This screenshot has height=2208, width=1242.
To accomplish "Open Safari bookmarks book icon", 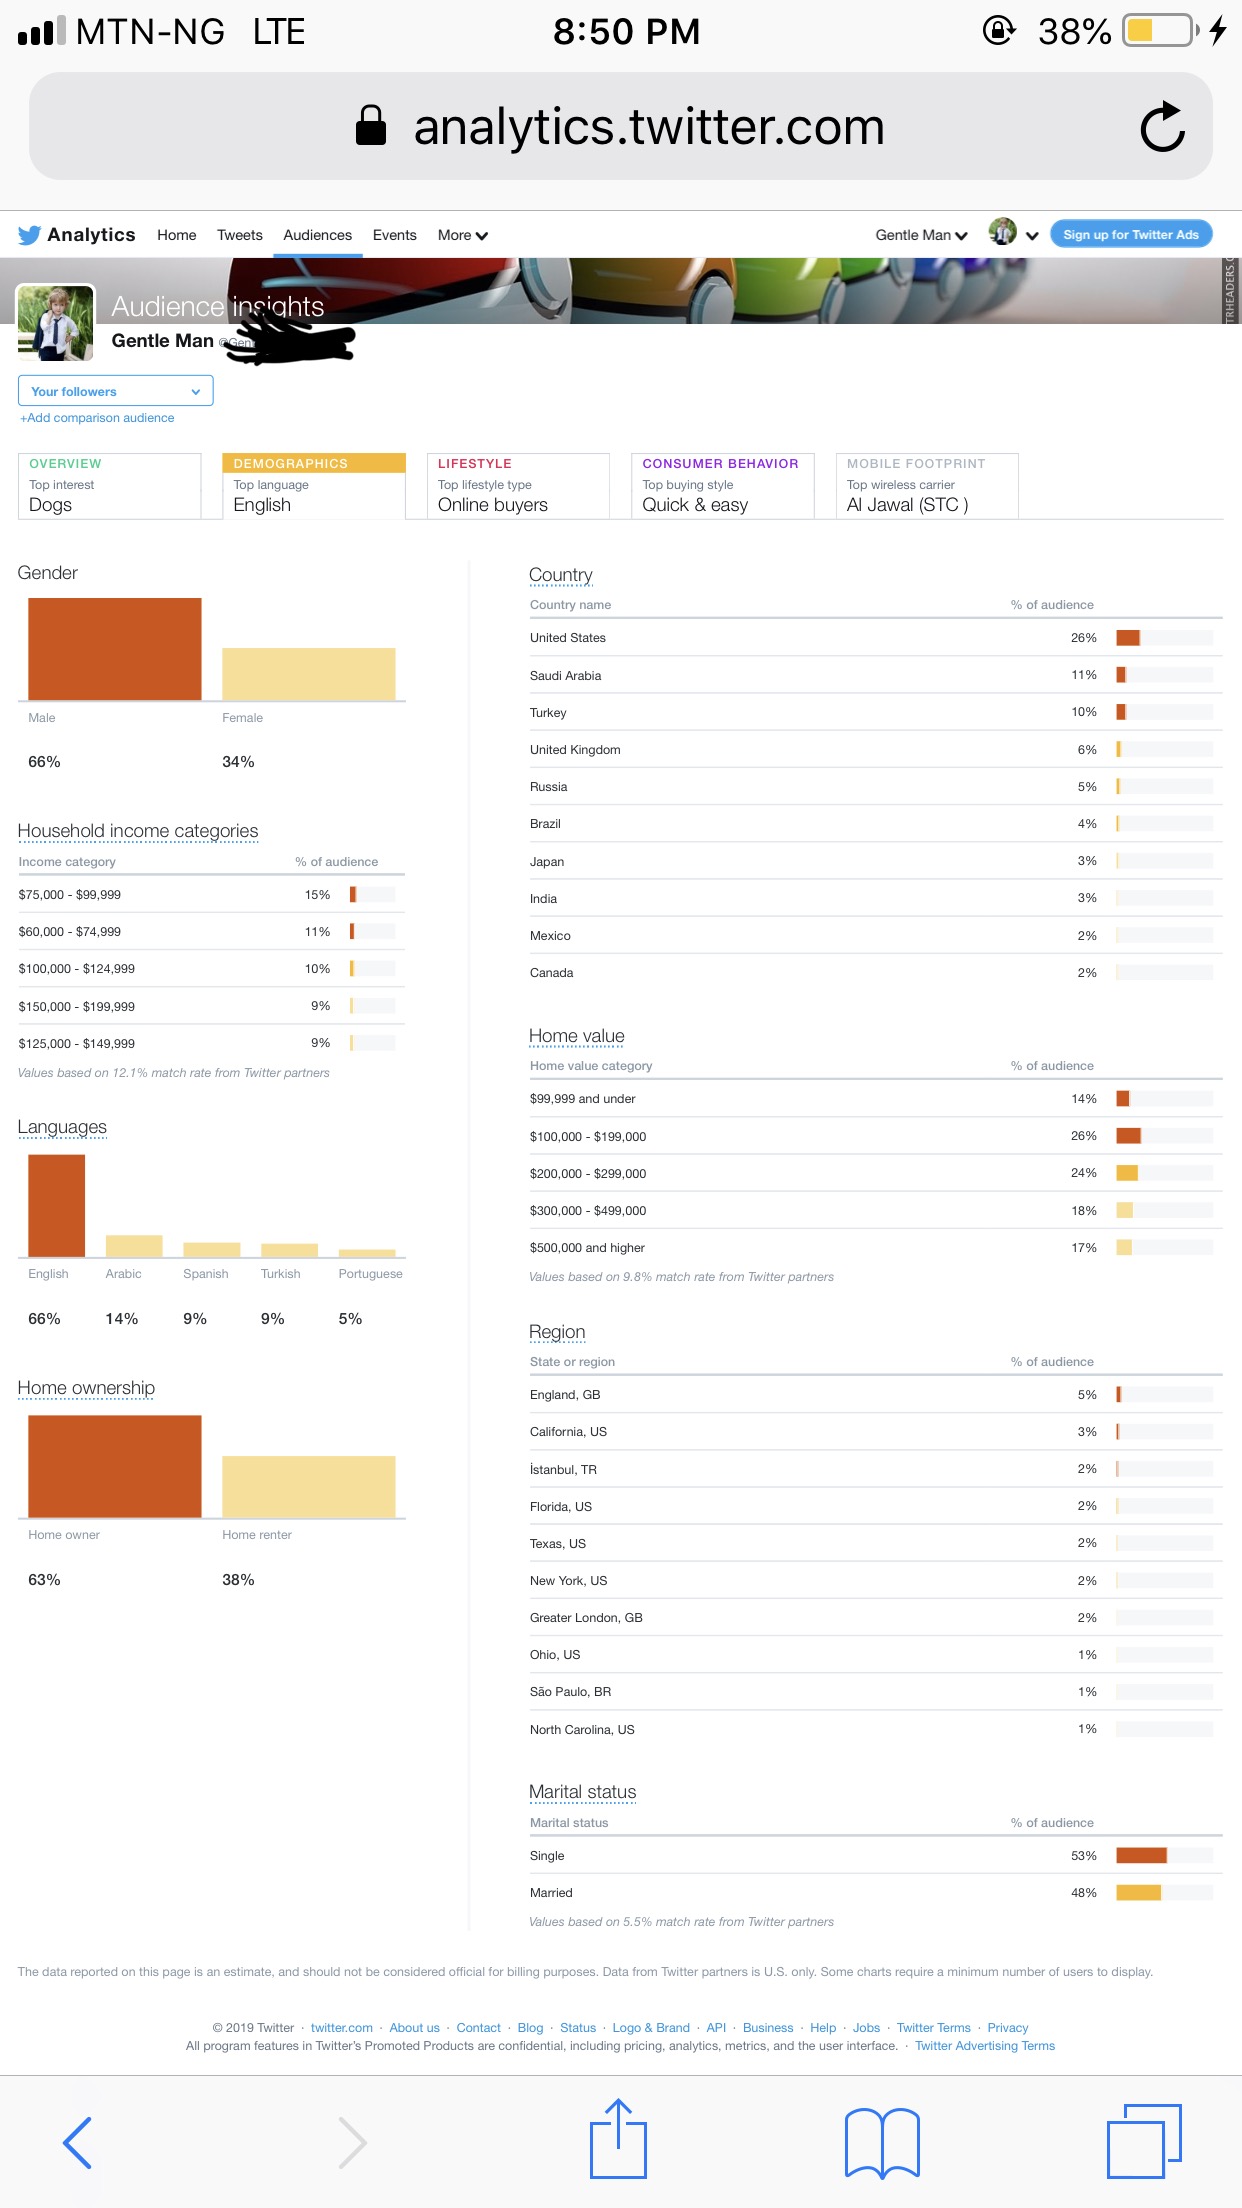I will [882, 2142].
